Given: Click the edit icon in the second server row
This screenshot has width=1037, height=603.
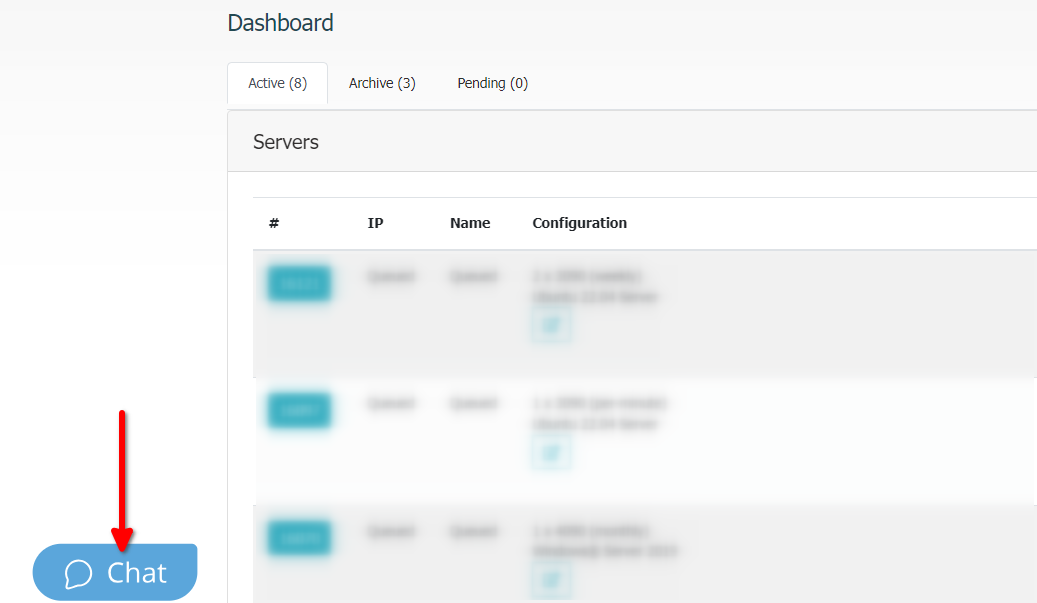Looking at the screenshot, I should pos(551,453).
